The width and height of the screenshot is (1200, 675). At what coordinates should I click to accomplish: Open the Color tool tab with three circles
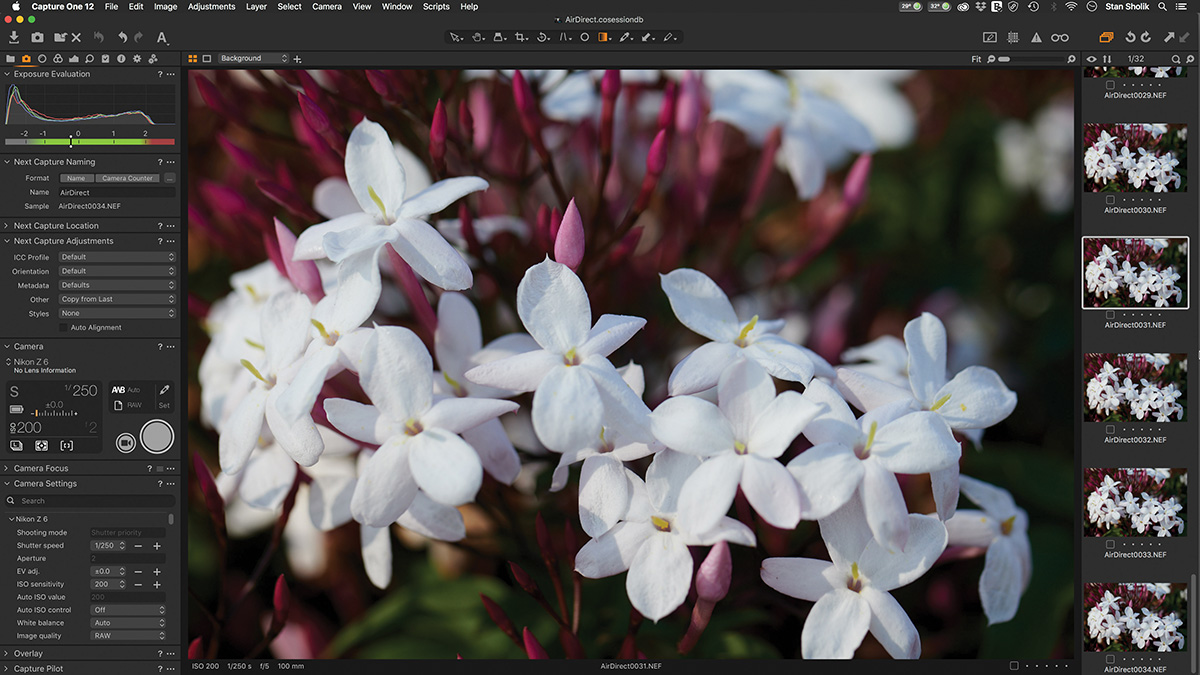tap(58, 59)
